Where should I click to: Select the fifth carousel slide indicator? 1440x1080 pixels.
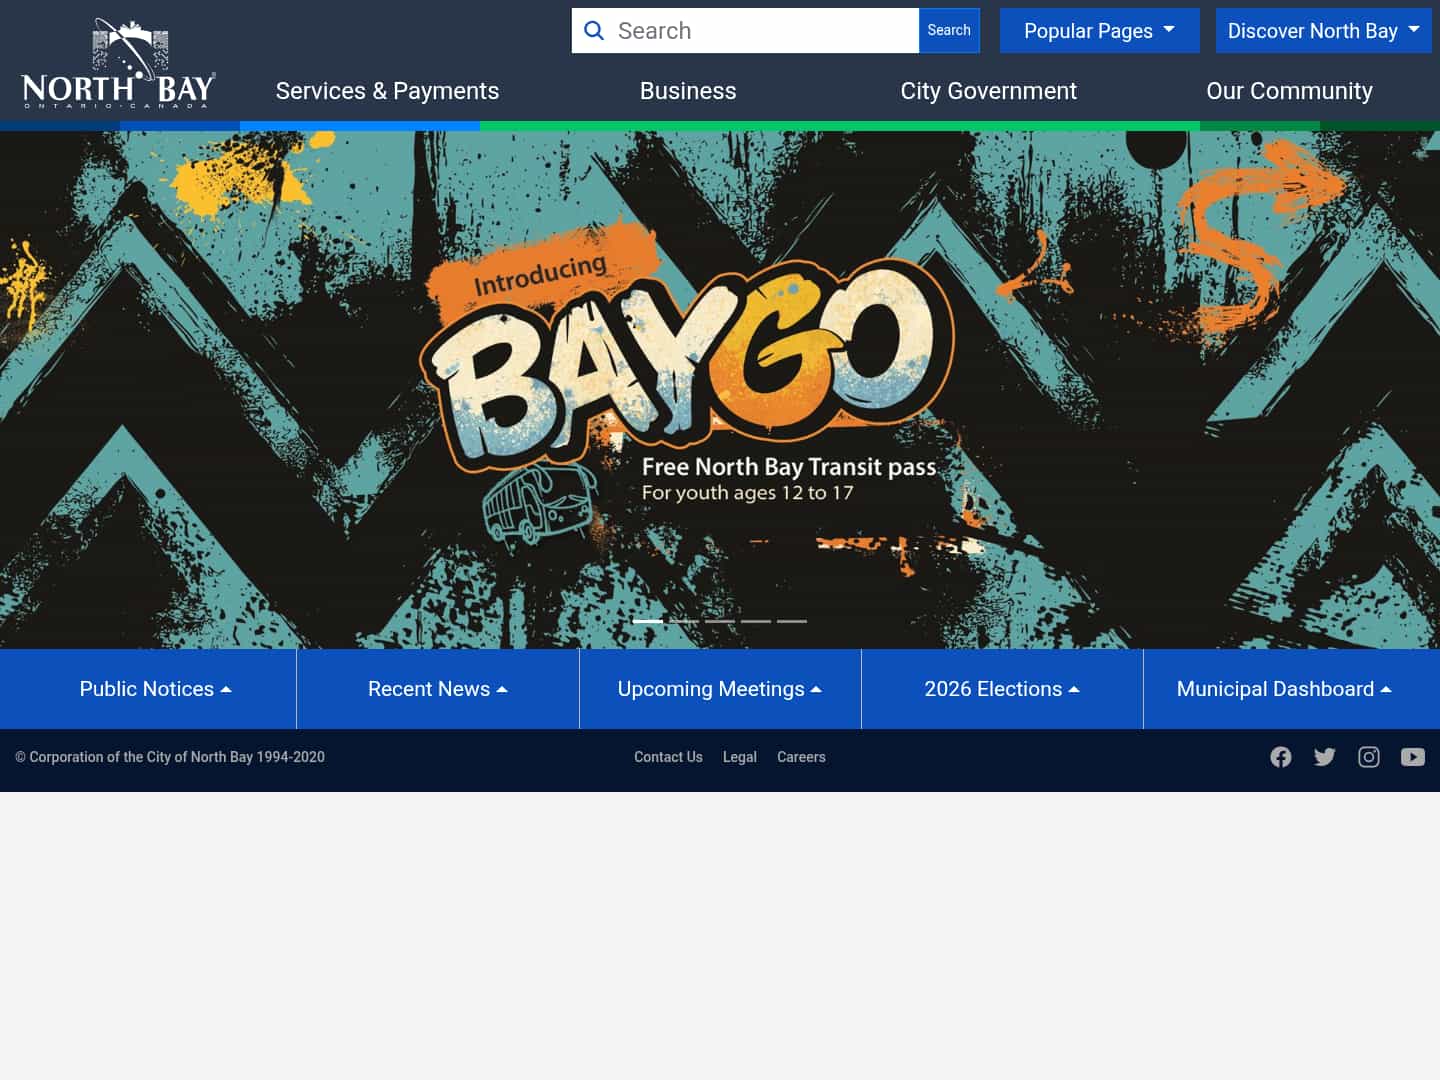tap(792, 621)
